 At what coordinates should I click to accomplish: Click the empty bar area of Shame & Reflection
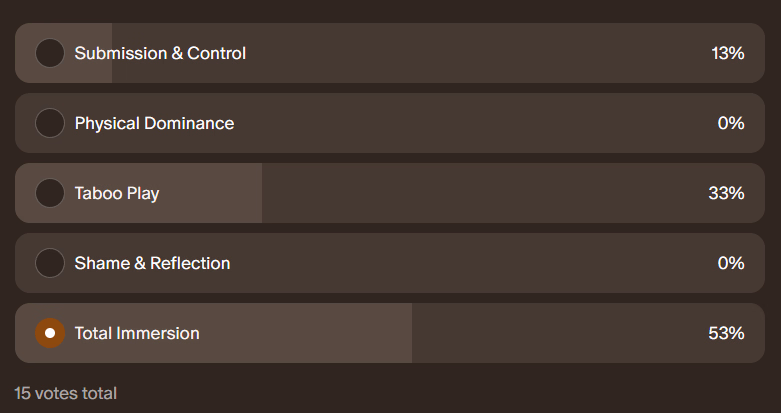point(450,263)
